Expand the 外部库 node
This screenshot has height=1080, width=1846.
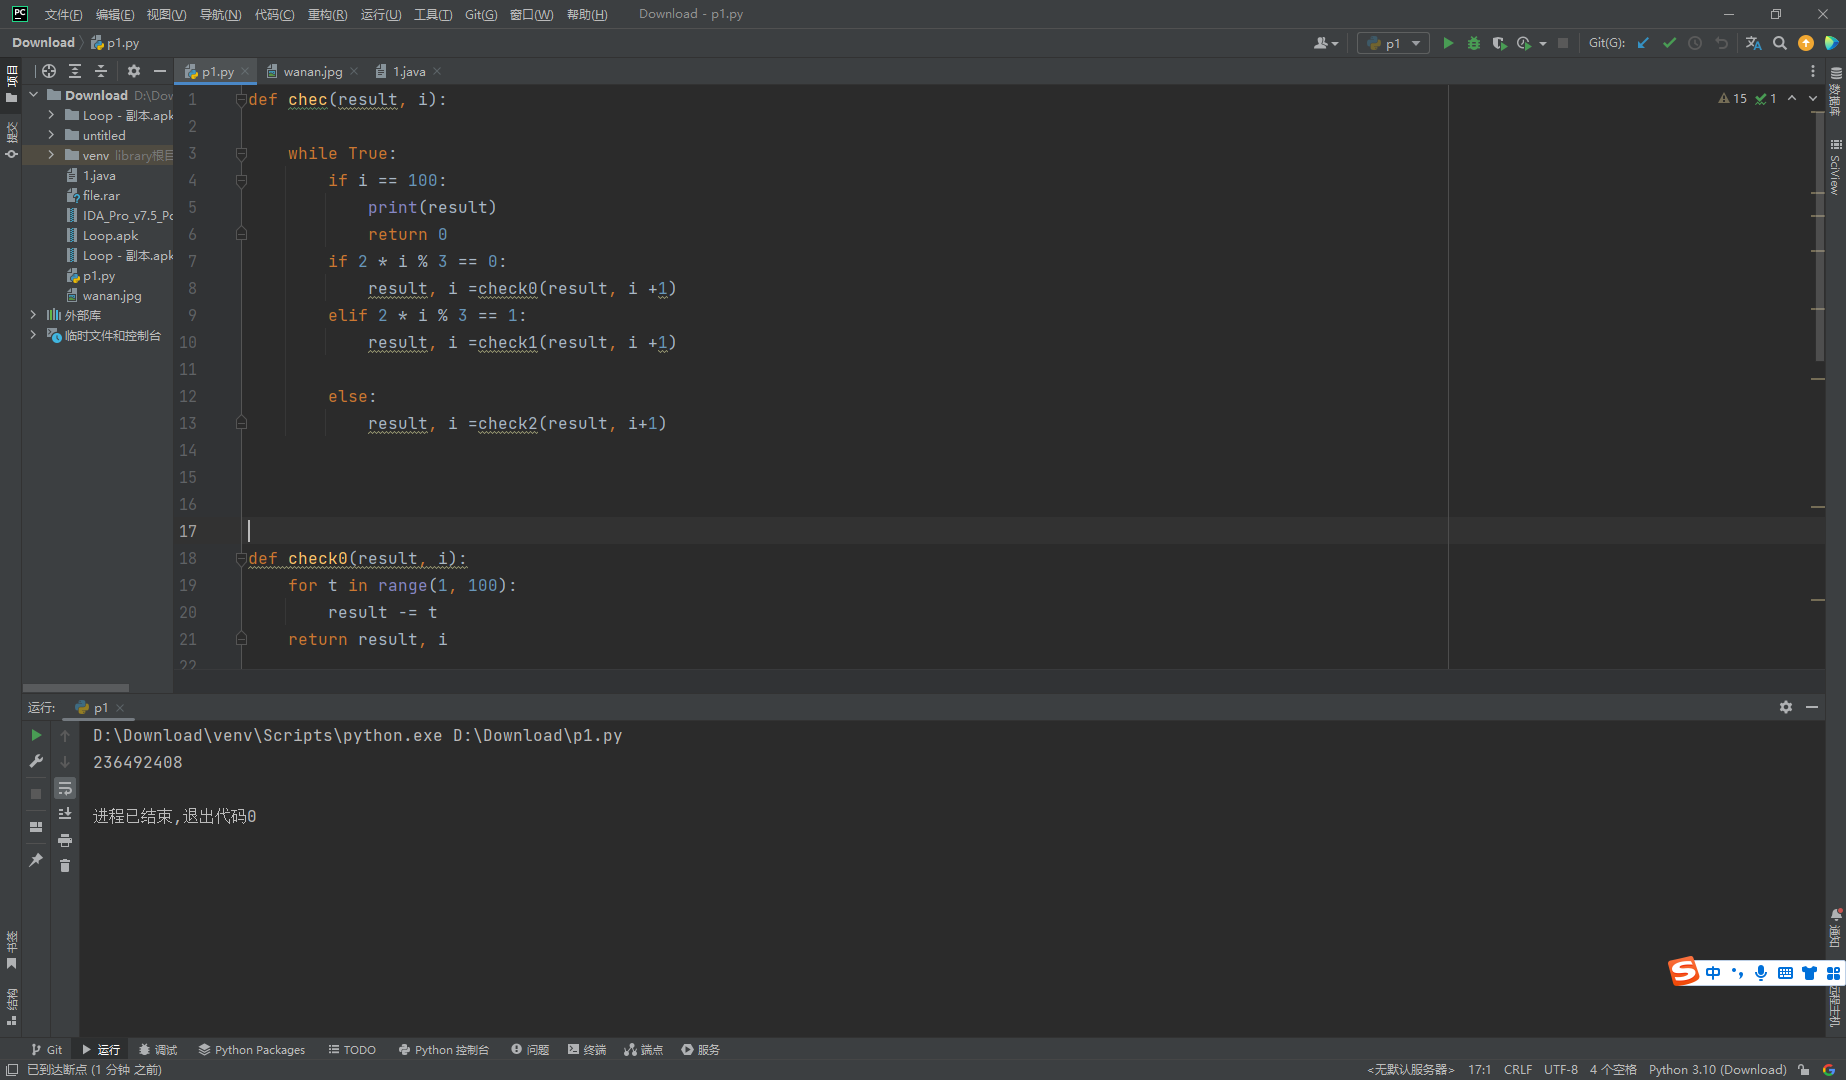tap(34, 315)
